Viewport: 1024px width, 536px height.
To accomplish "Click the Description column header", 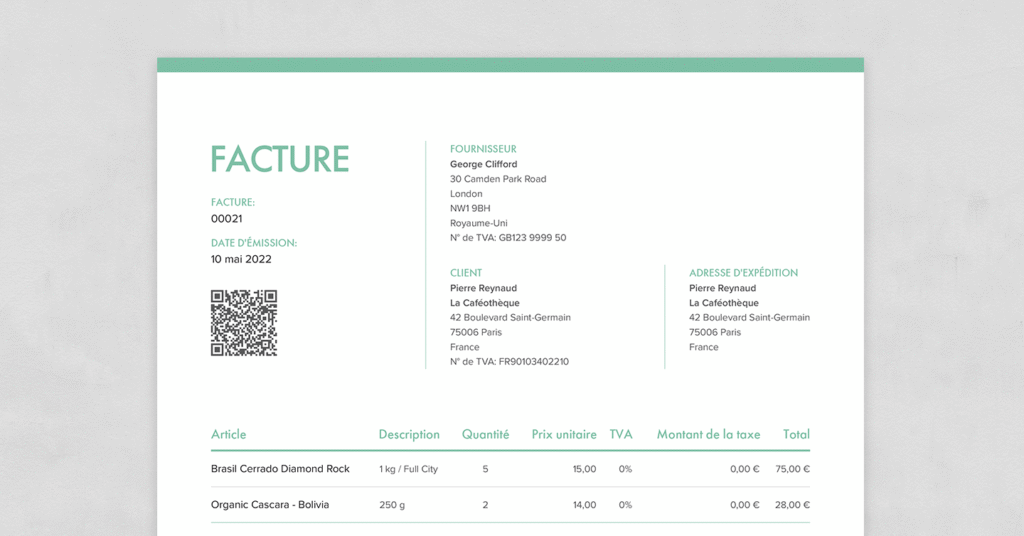I will (x=409, y=434).
